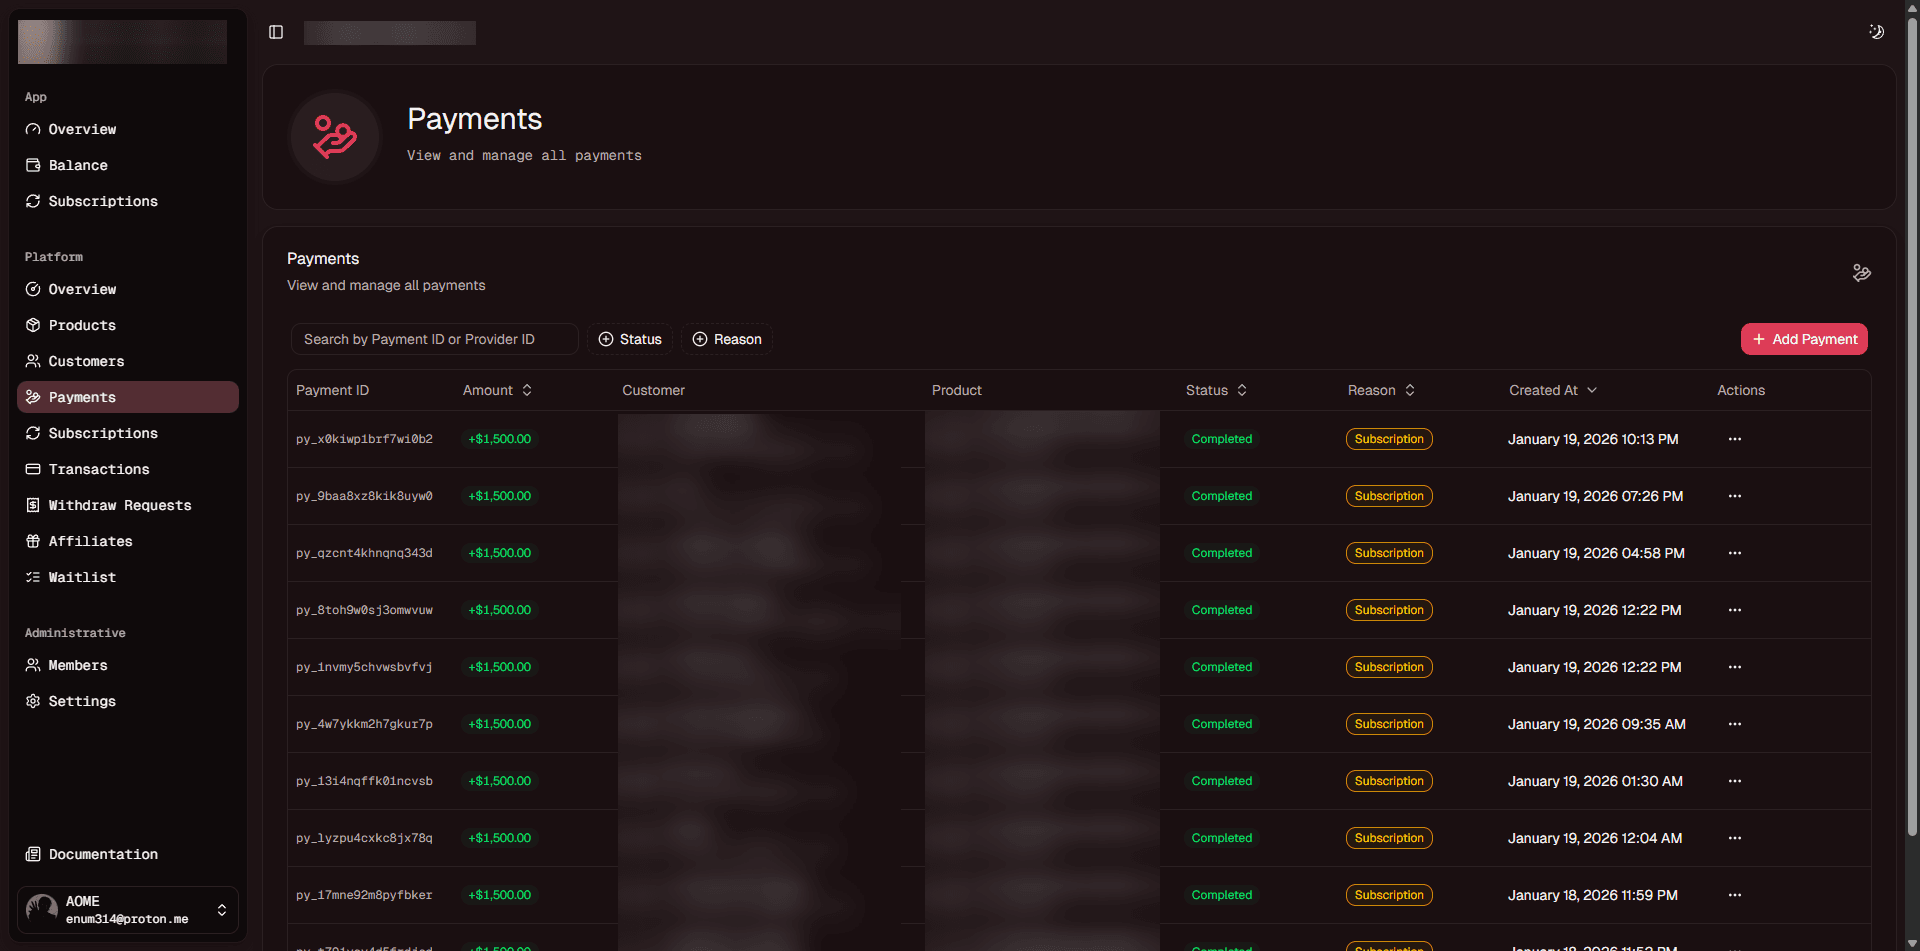Collapse the sidebar with the panel toggle

tap(276, 31)
